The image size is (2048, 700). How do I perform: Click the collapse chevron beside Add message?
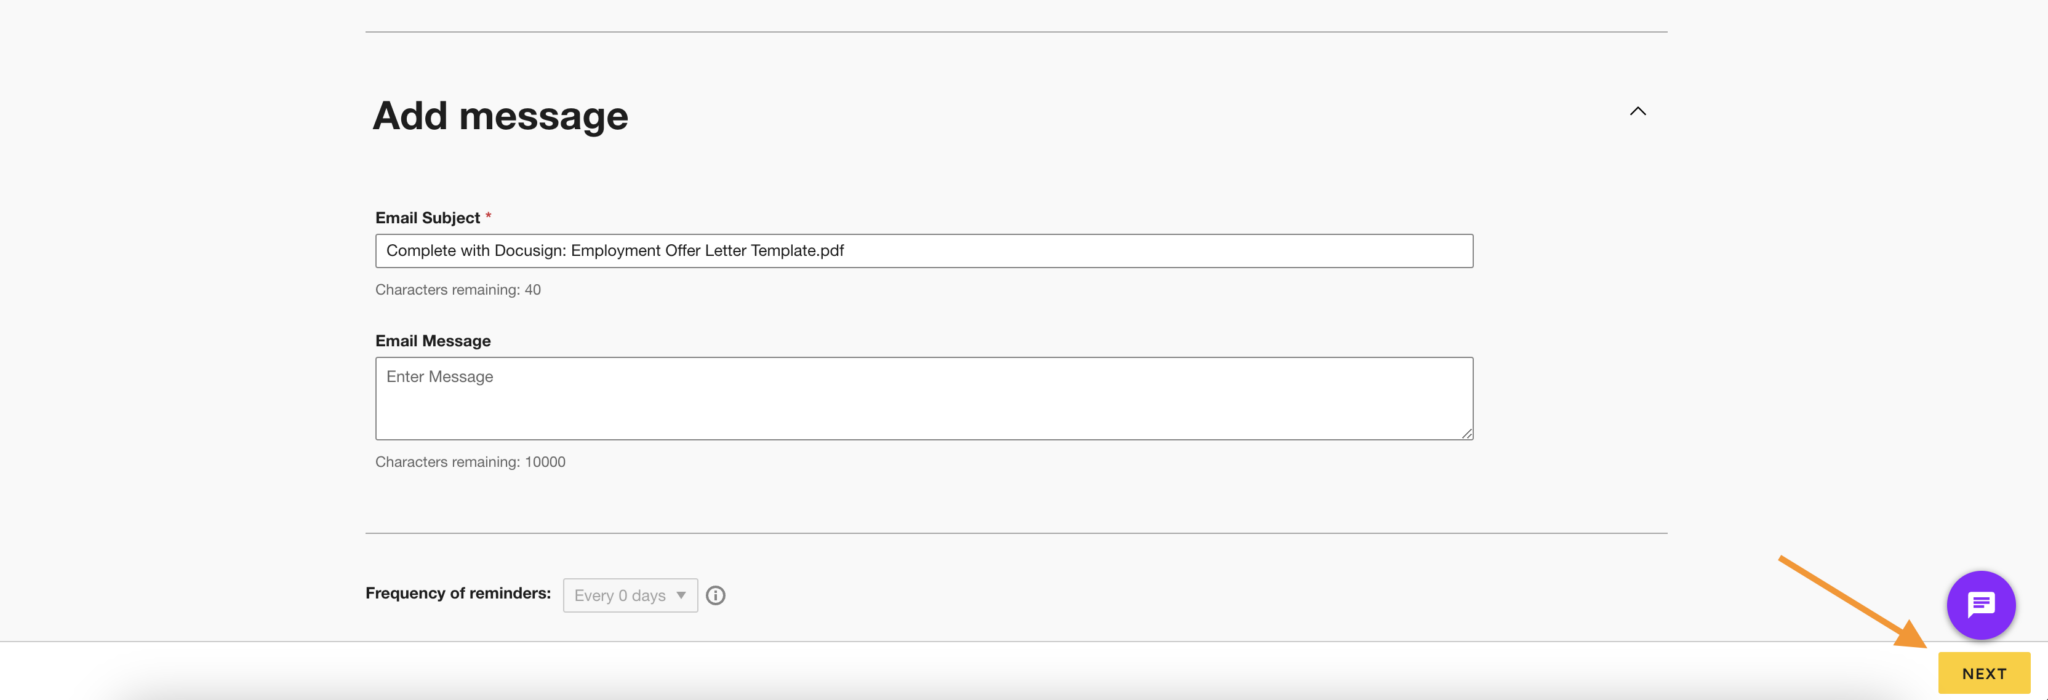(x=1638, y=111)
